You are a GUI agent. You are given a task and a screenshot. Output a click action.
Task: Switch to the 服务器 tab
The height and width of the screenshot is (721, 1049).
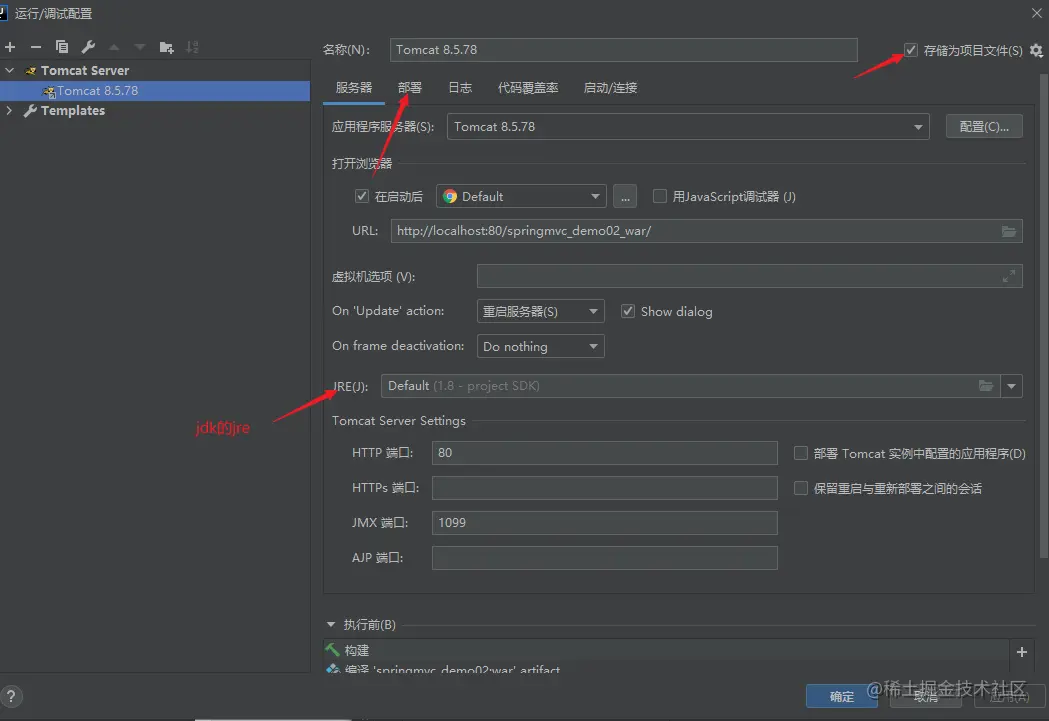click(353, 88)
